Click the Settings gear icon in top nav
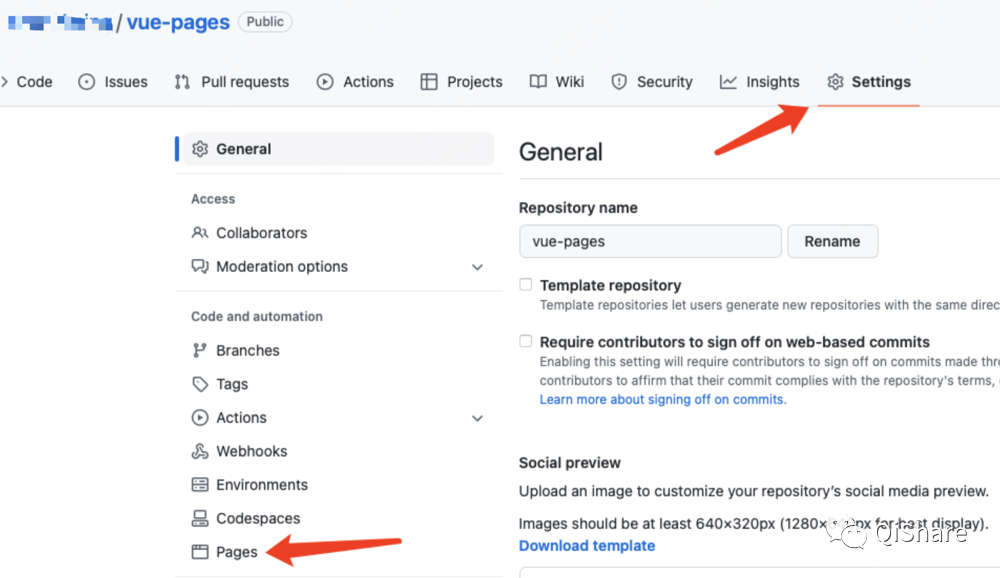This screenshot has height=578, width=1000. [835, 82]
